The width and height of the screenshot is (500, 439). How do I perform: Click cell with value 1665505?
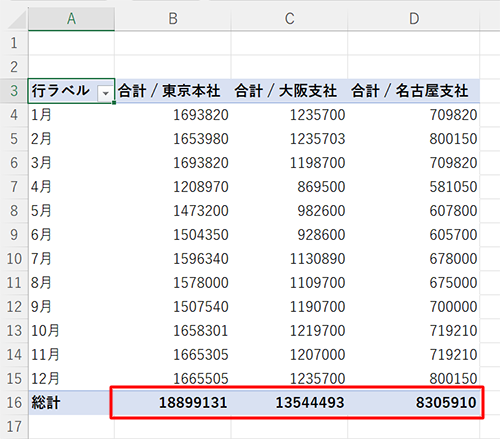tap(173, 379)
